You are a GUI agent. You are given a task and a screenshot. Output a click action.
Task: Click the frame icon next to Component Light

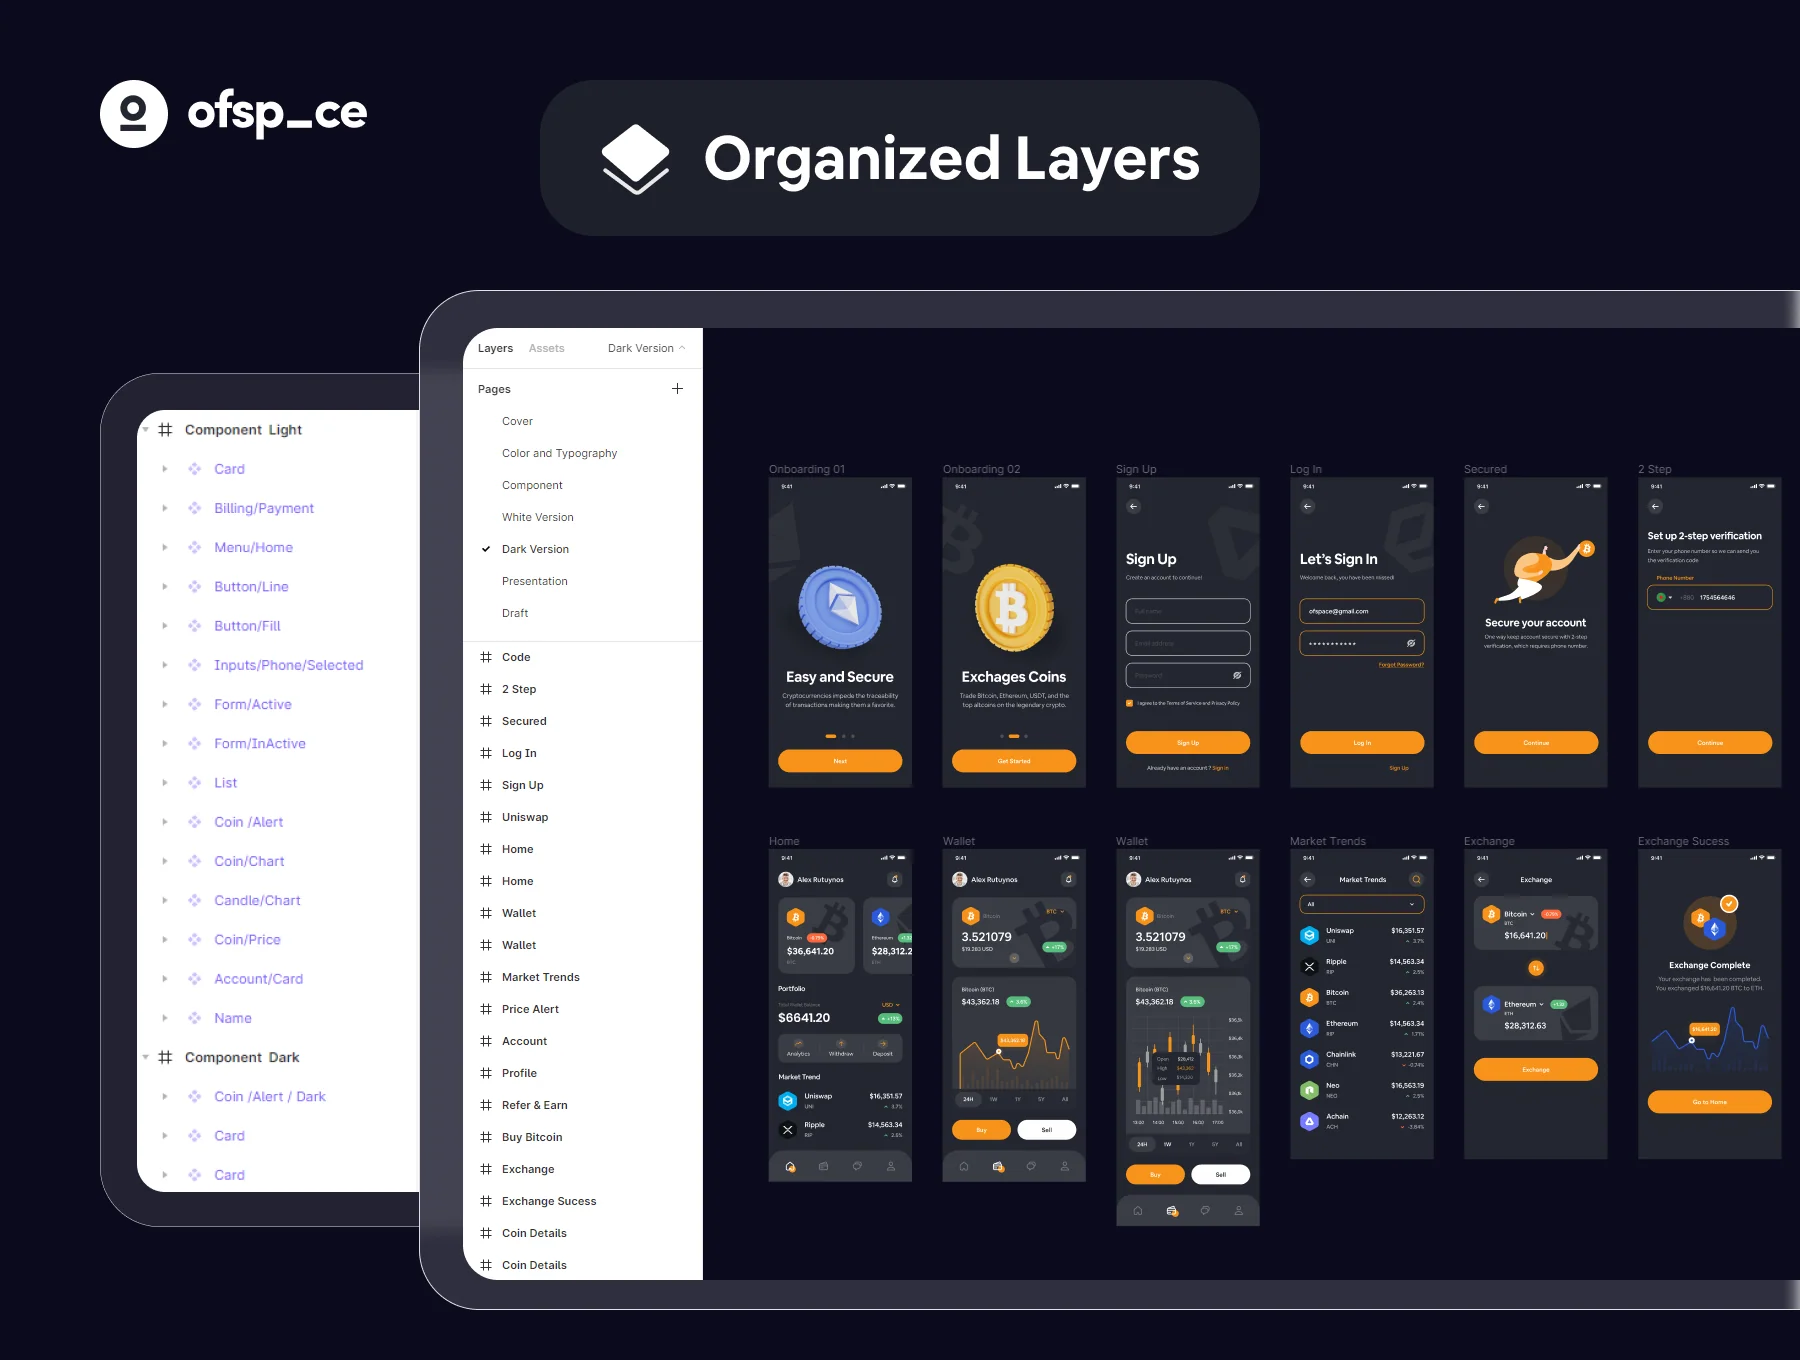[165, 430]
